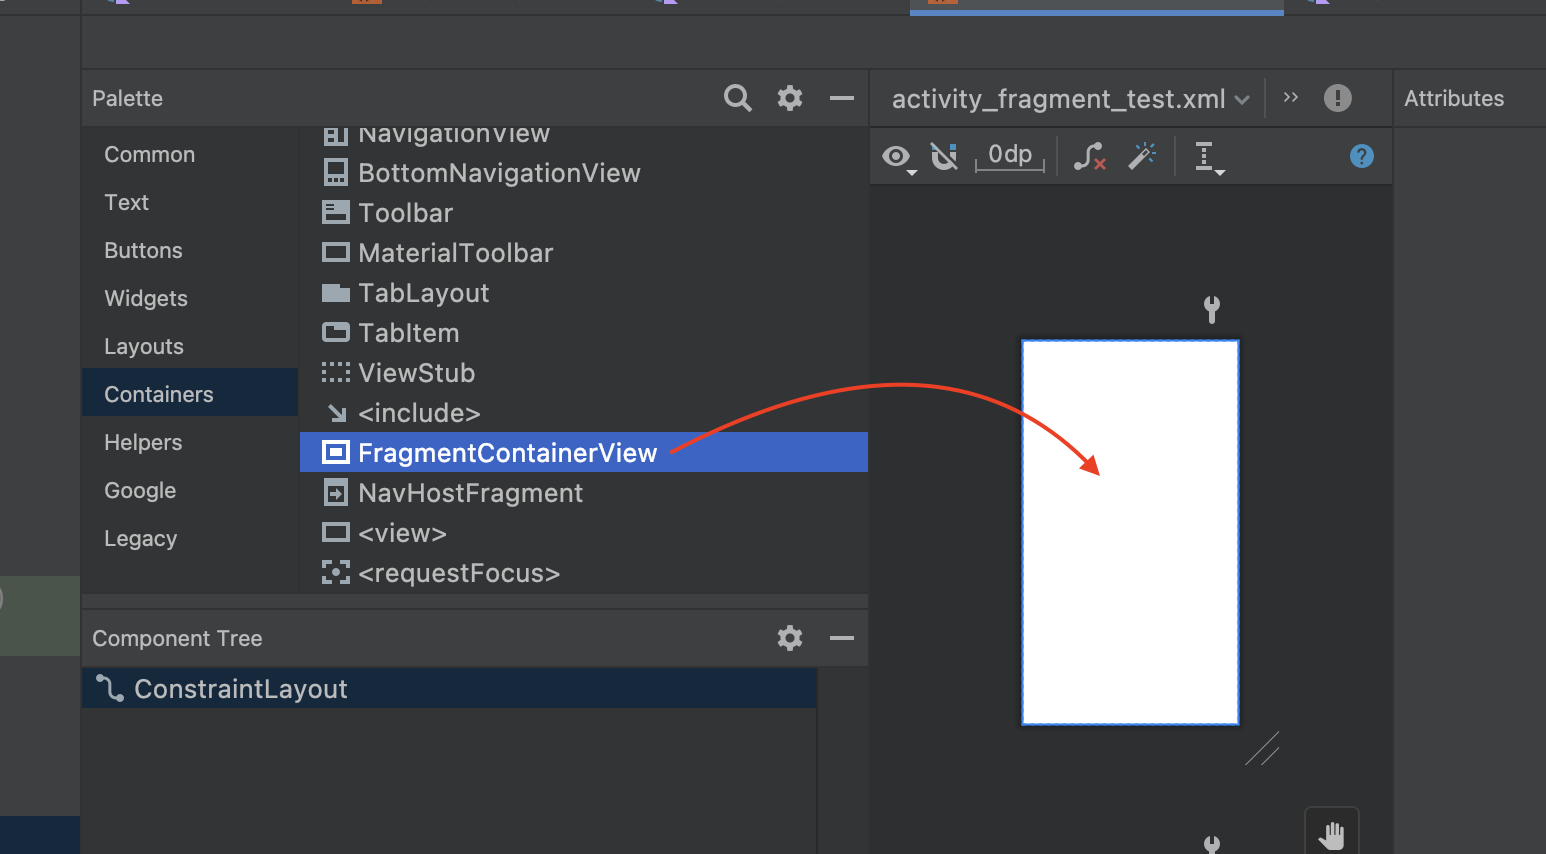
Task: Minimize the Palette panel
Action: (x=842, y=98)
